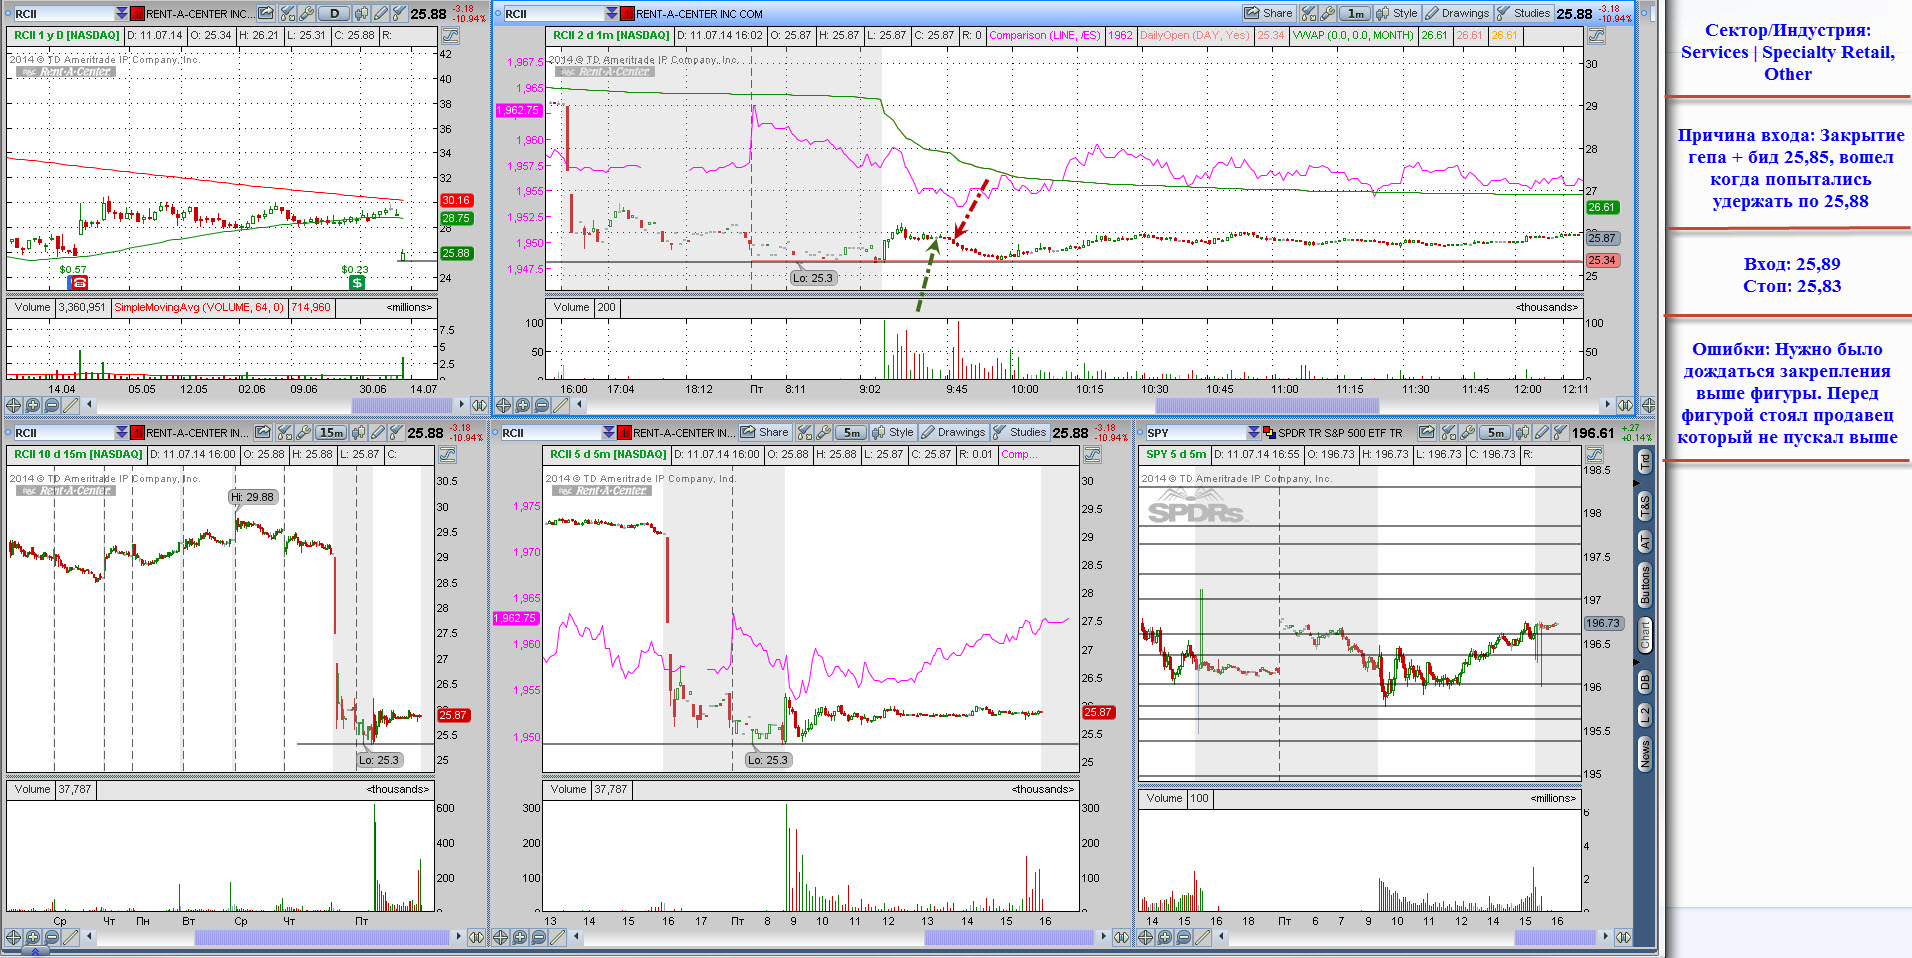1912x958 pixels.
Task: Open wrench settings icon on daily chart
Action: point(306,13)
